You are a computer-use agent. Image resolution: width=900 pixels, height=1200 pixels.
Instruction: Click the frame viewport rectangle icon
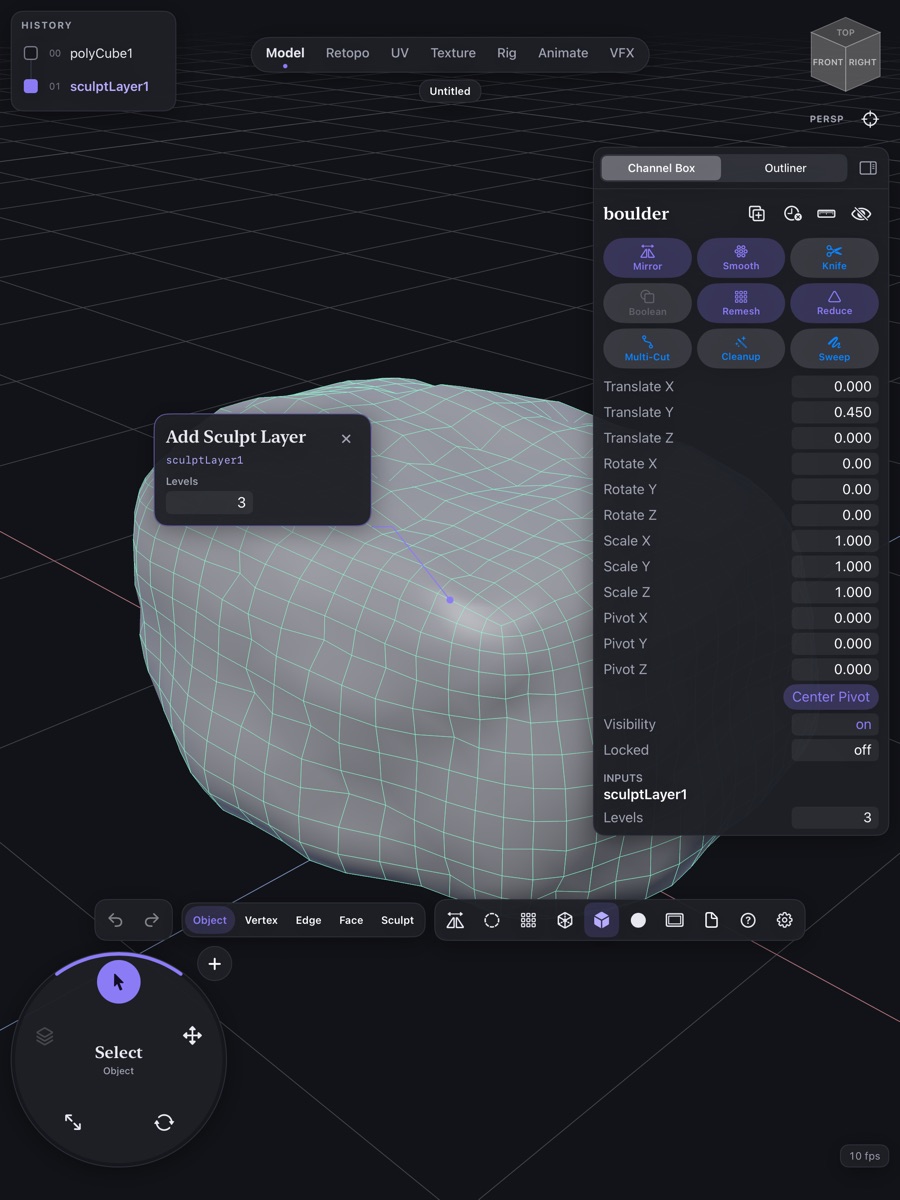[x=675, y=920]
